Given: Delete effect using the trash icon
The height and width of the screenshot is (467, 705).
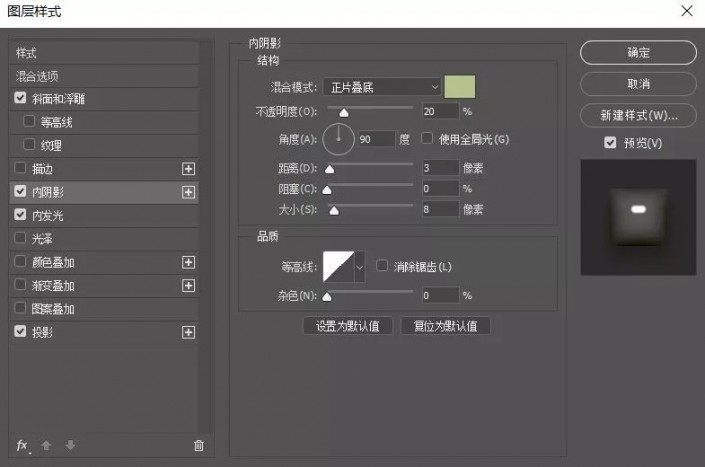Looking at the screenshot, I should tap(199, 445).
